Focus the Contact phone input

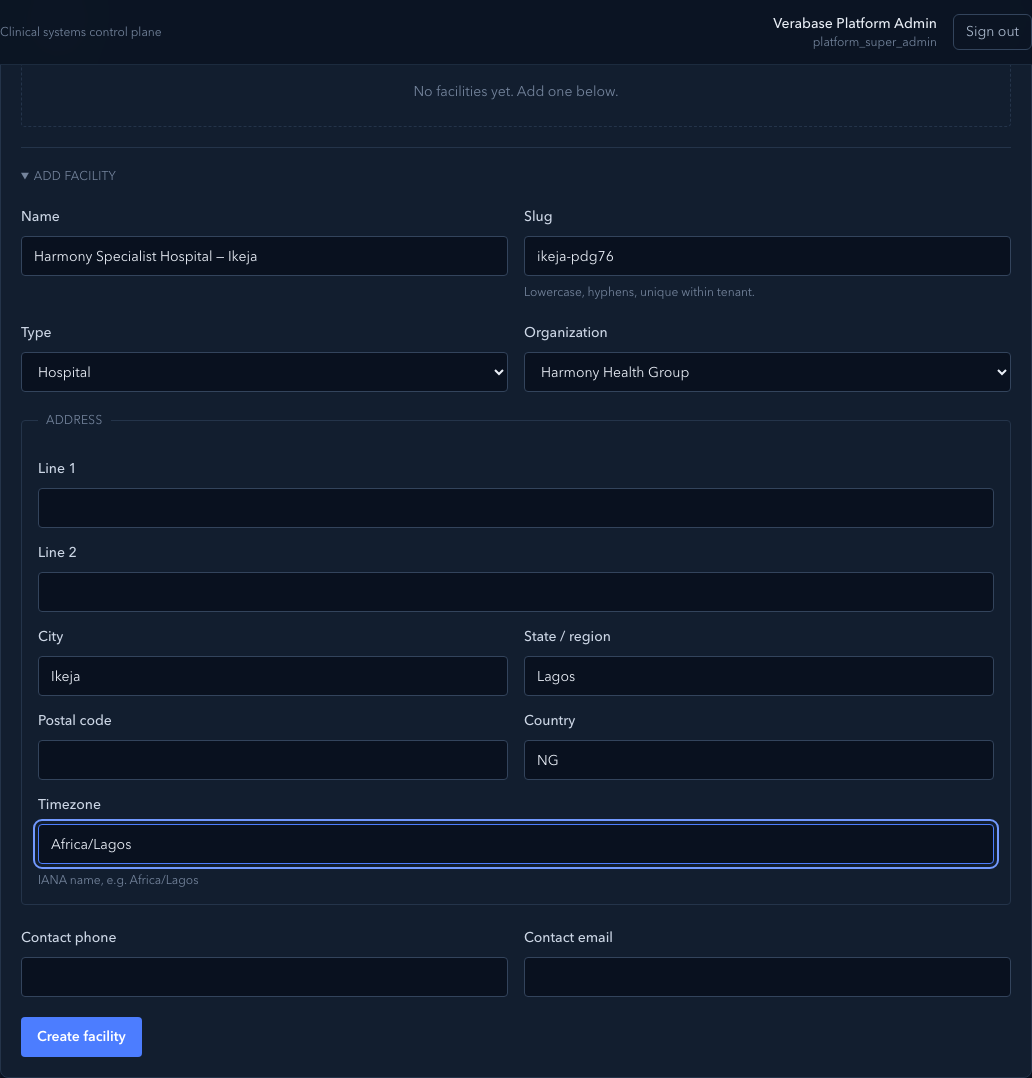click(x=264, y=977)
